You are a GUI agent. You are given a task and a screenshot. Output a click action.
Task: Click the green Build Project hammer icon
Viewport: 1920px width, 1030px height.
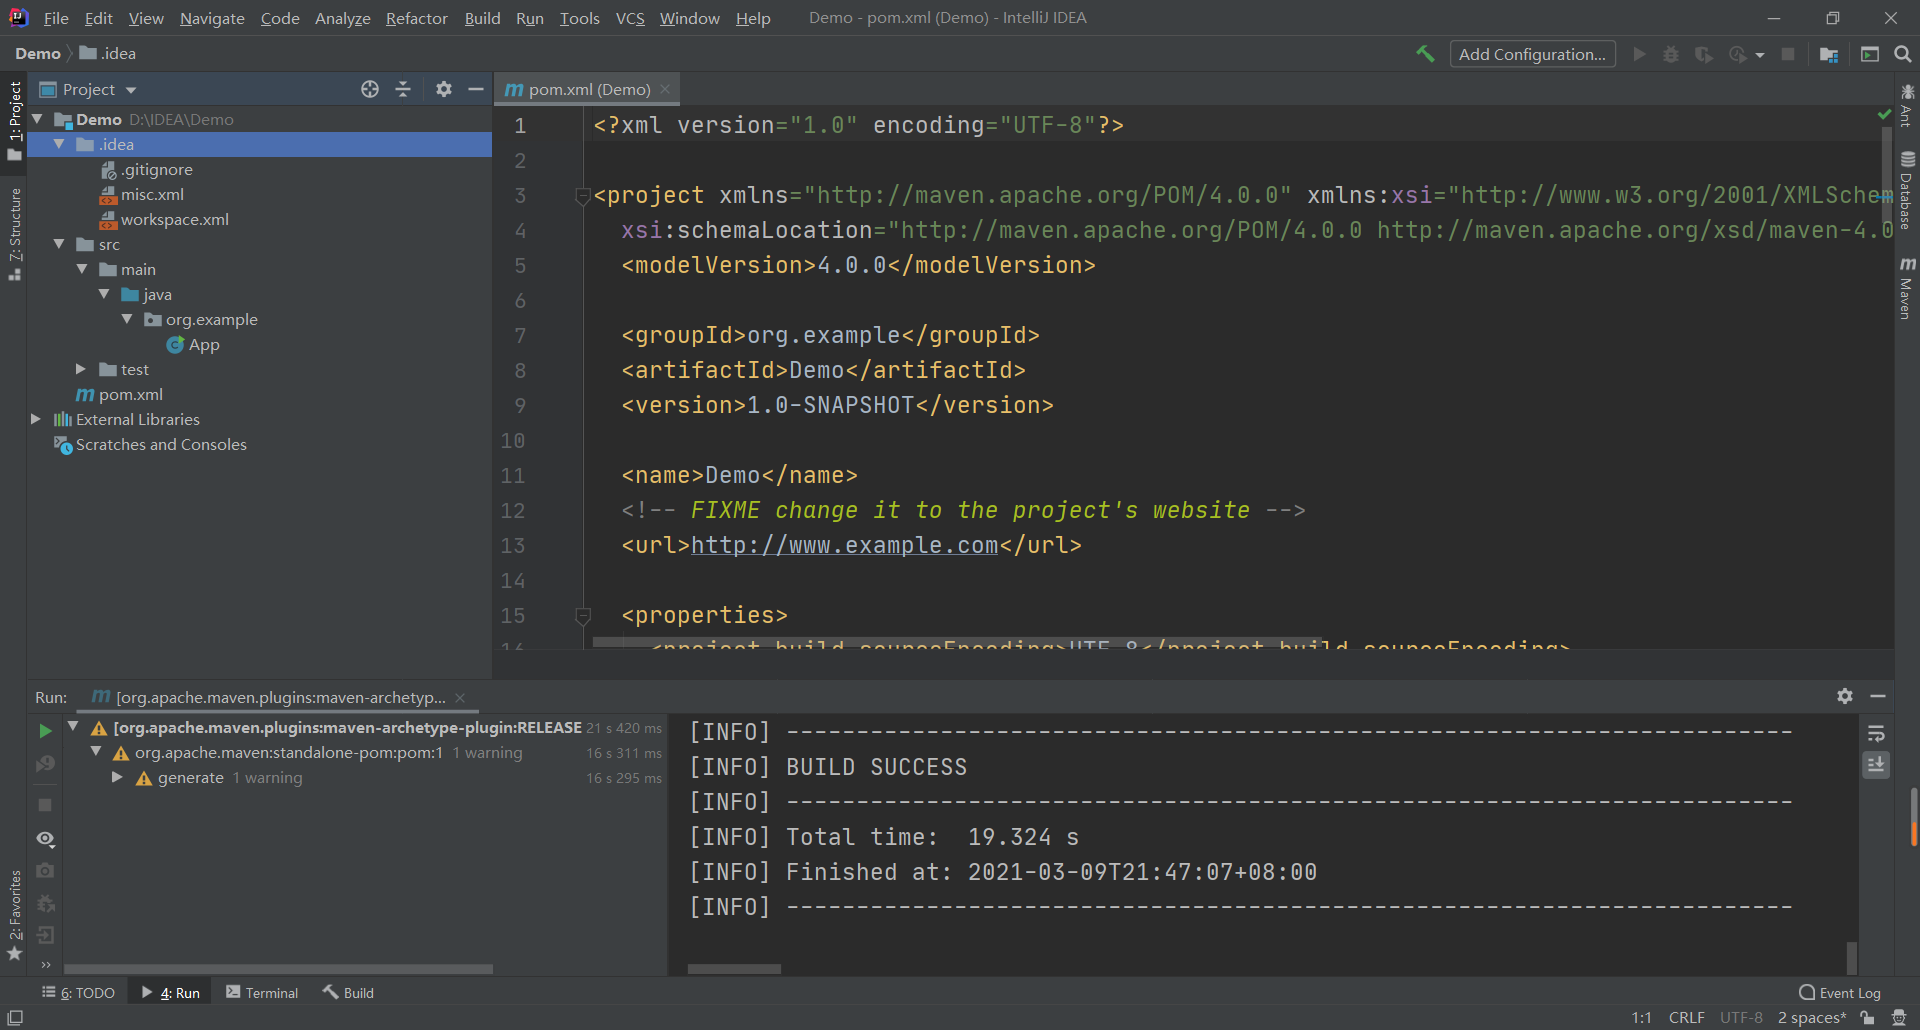point(1425,54)
